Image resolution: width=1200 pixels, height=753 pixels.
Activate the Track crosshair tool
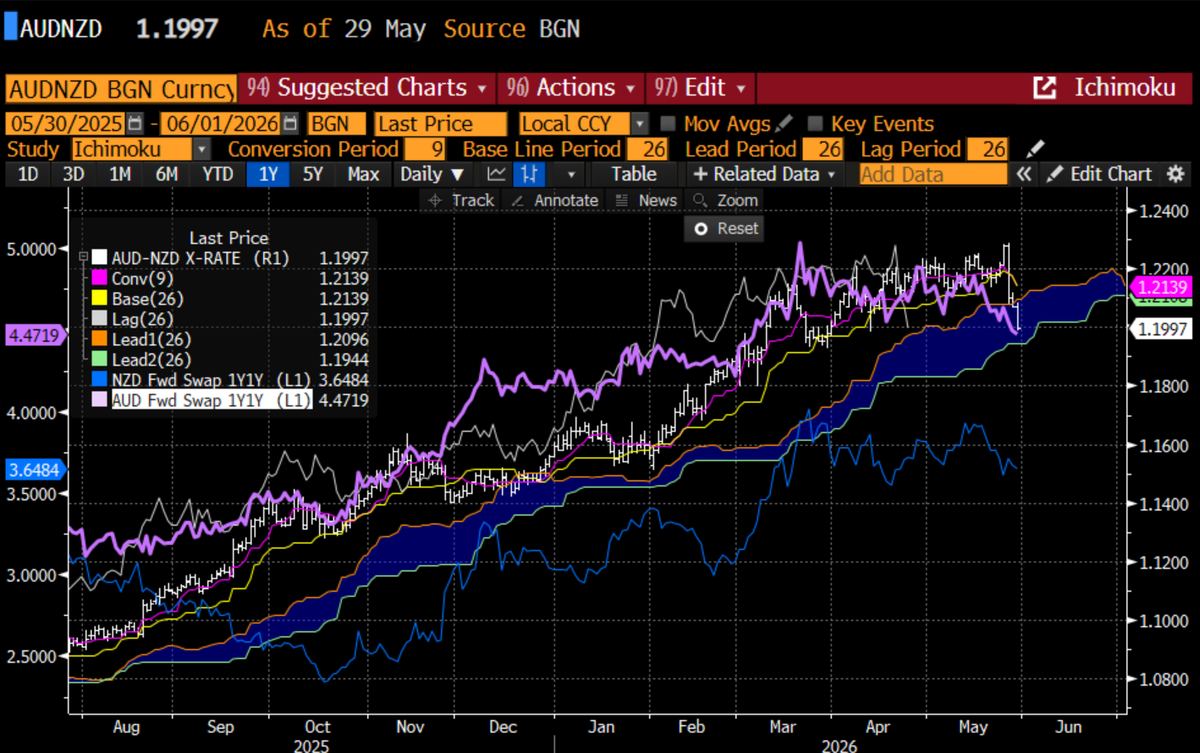(461, 200)
